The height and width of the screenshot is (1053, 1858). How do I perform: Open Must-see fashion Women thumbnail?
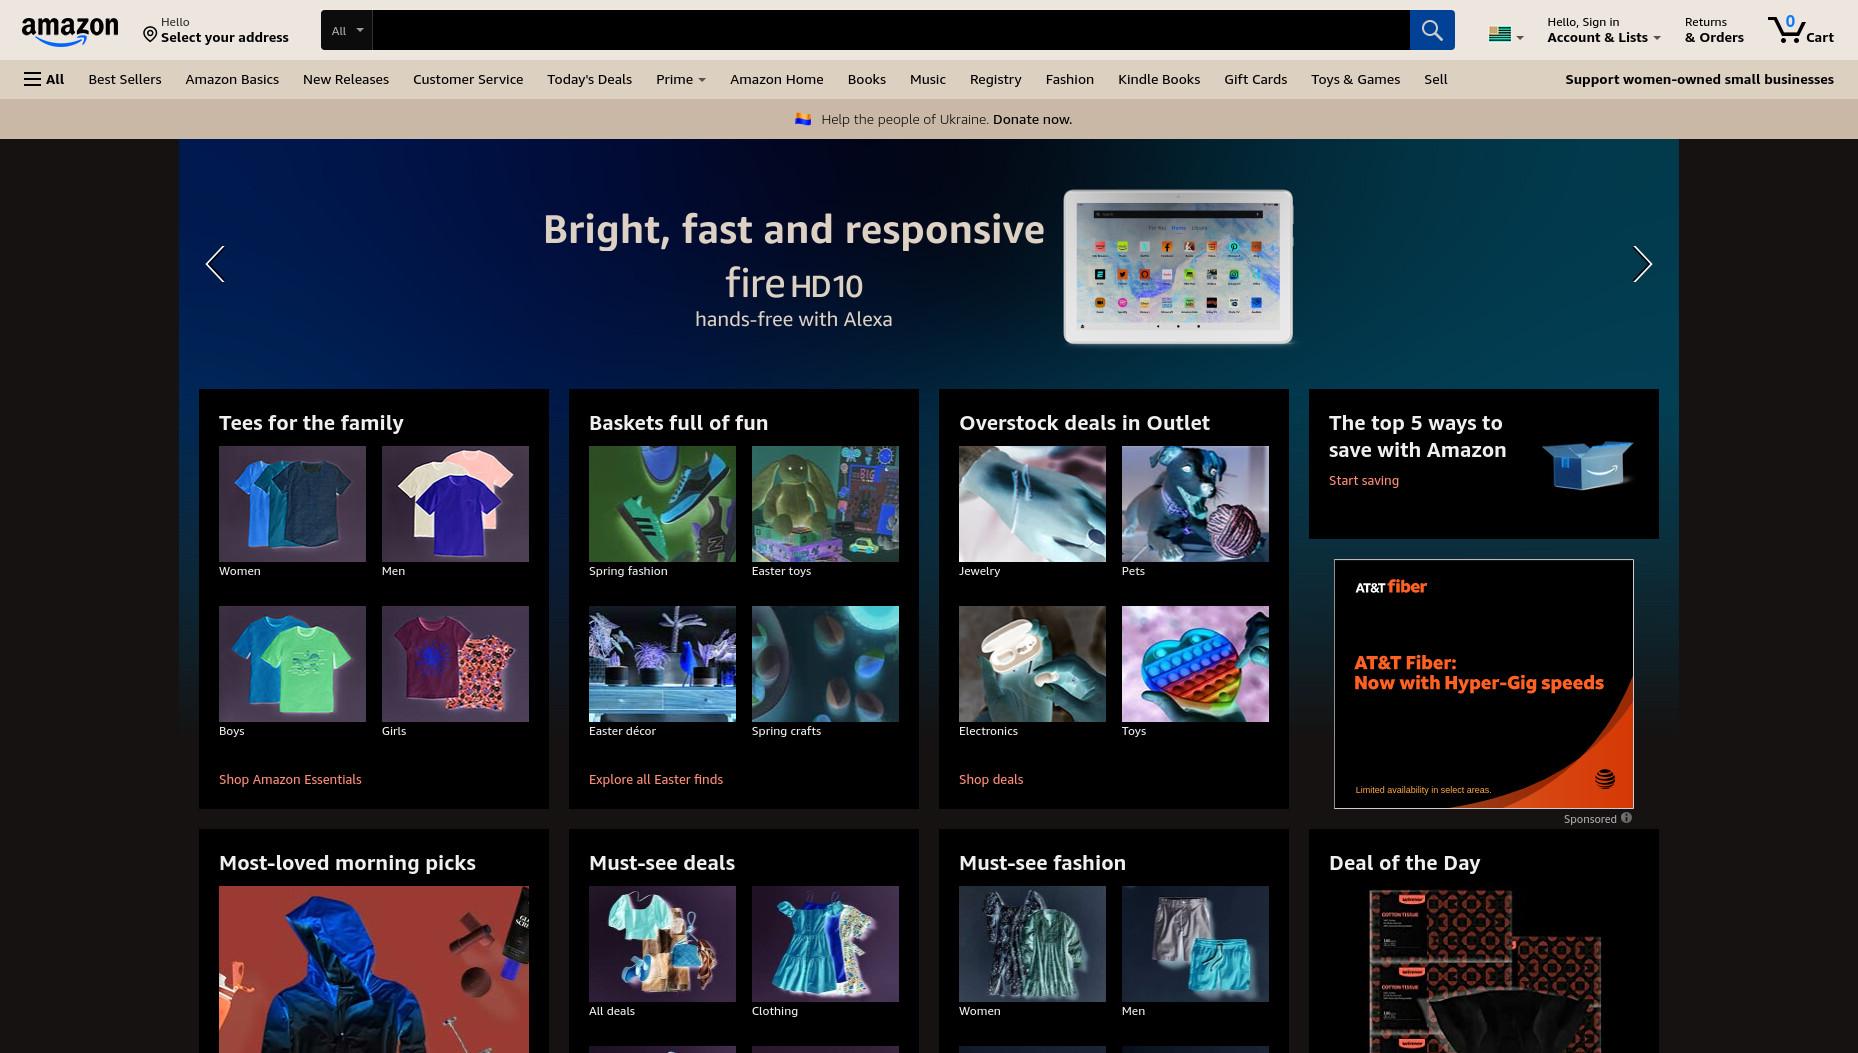point(1032,944)
